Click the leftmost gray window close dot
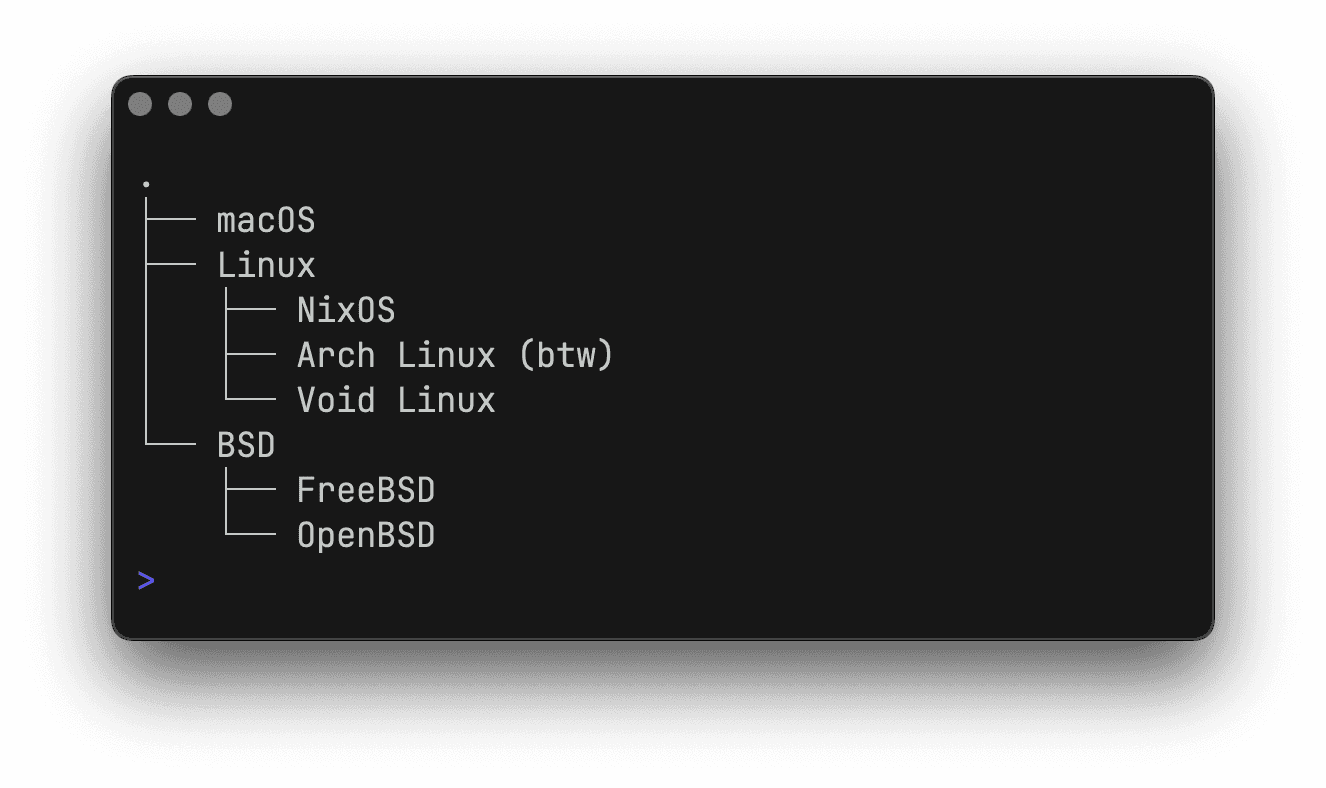Screen dimensions: 1326x788 coord(140,104)
